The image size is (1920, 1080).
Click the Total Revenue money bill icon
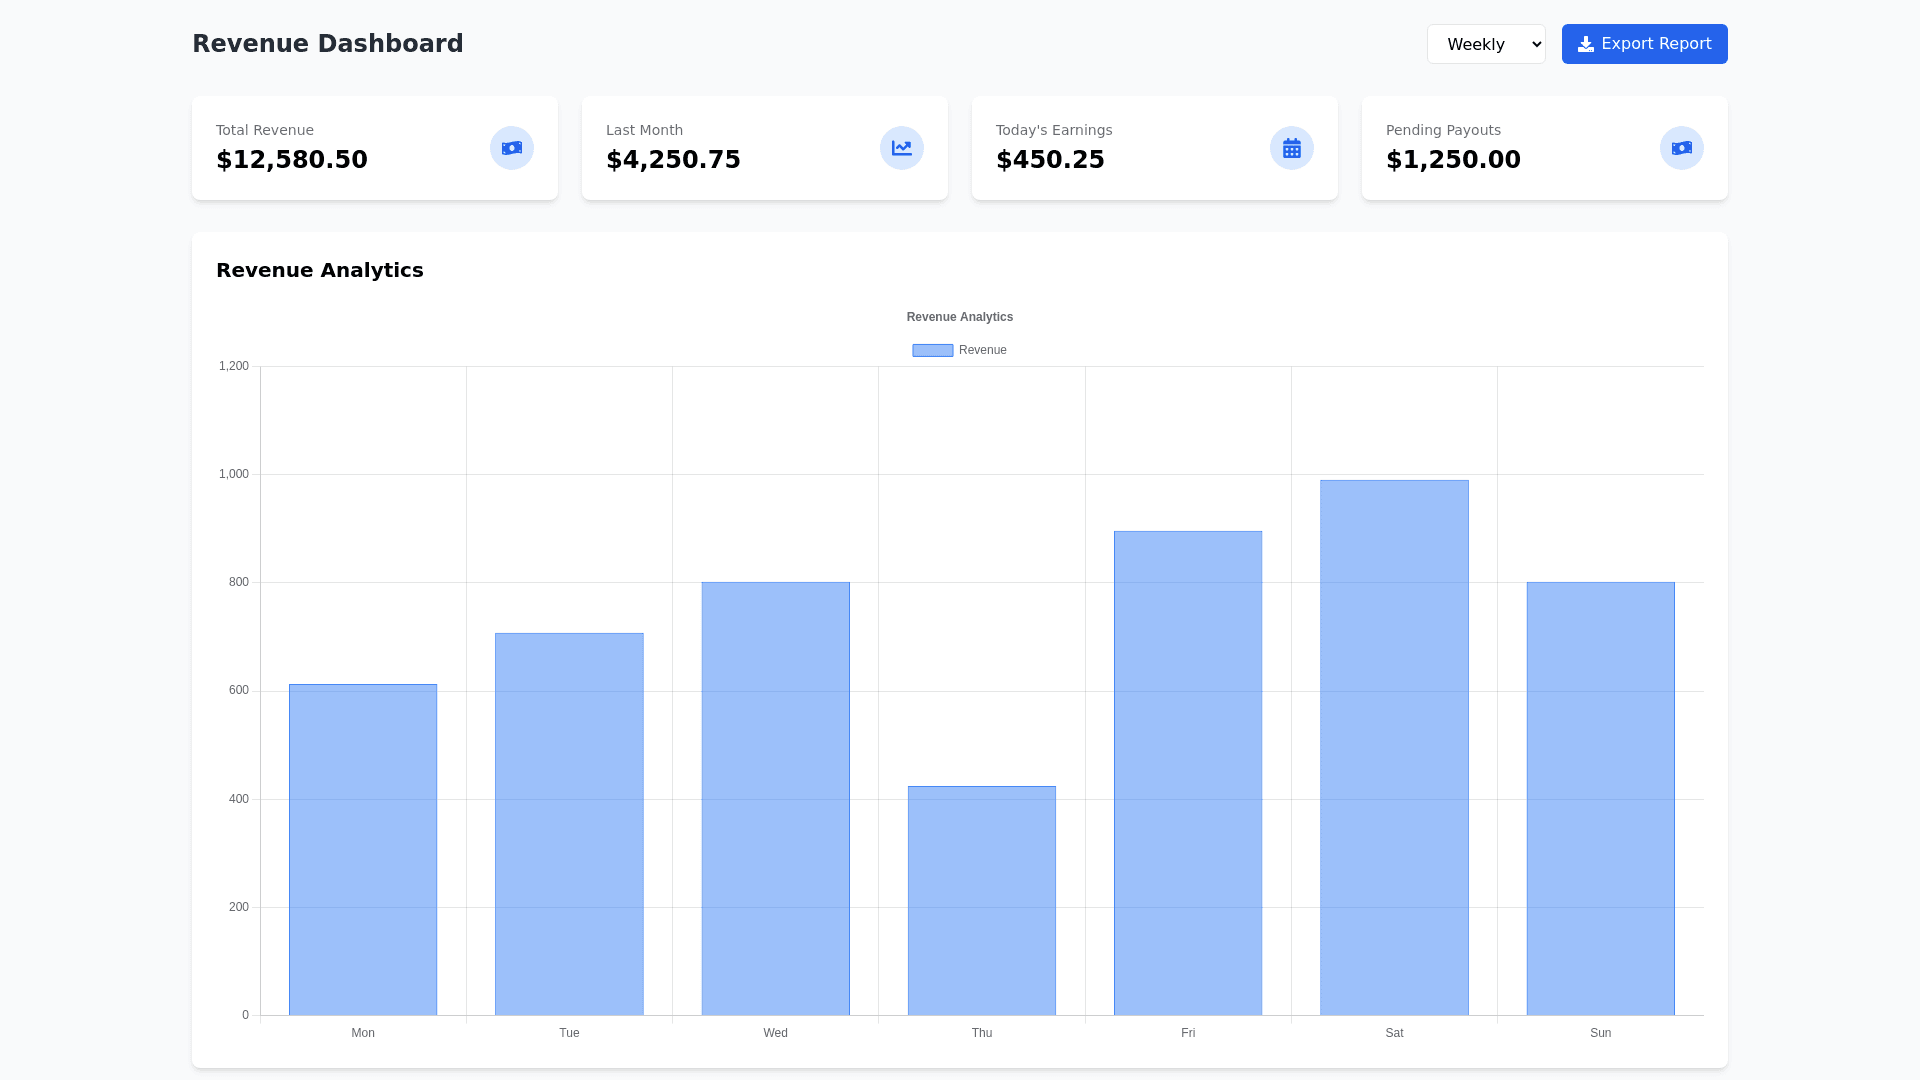coord(511,148)
